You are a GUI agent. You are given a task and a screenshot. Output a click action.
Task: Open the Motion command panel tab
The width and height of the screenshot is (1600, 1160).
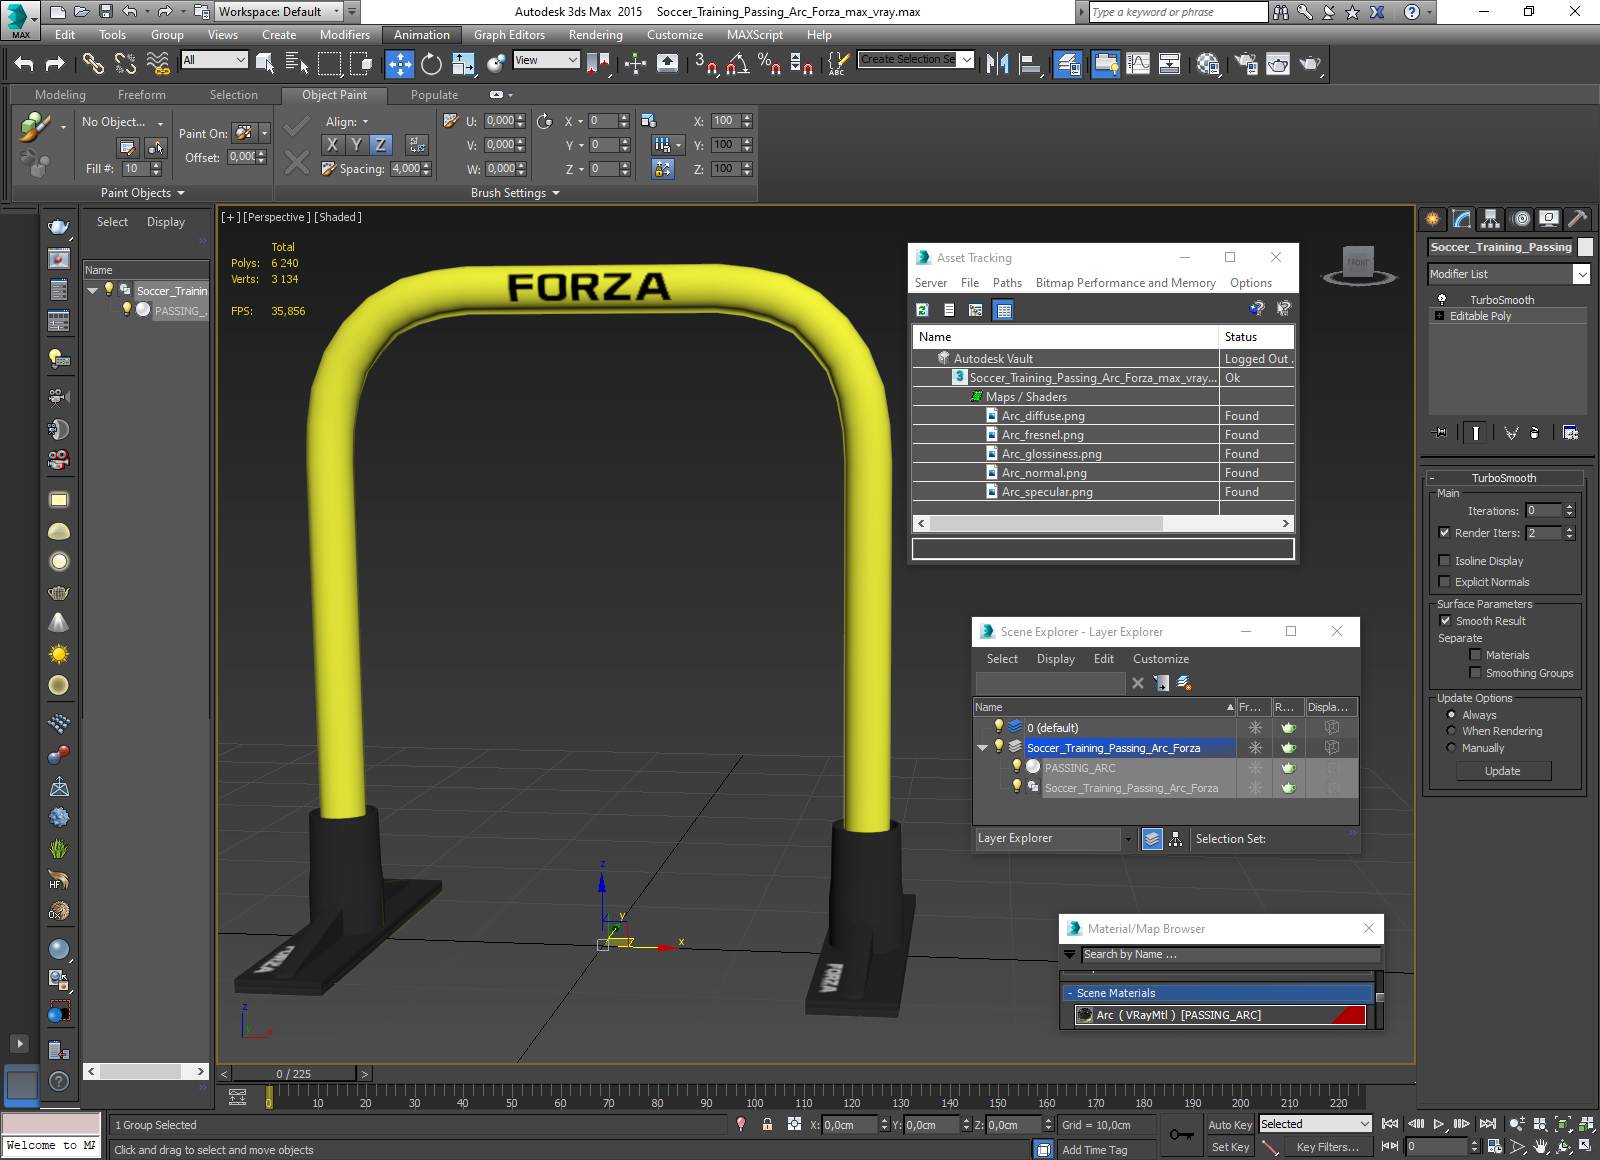pos(1520,218)
